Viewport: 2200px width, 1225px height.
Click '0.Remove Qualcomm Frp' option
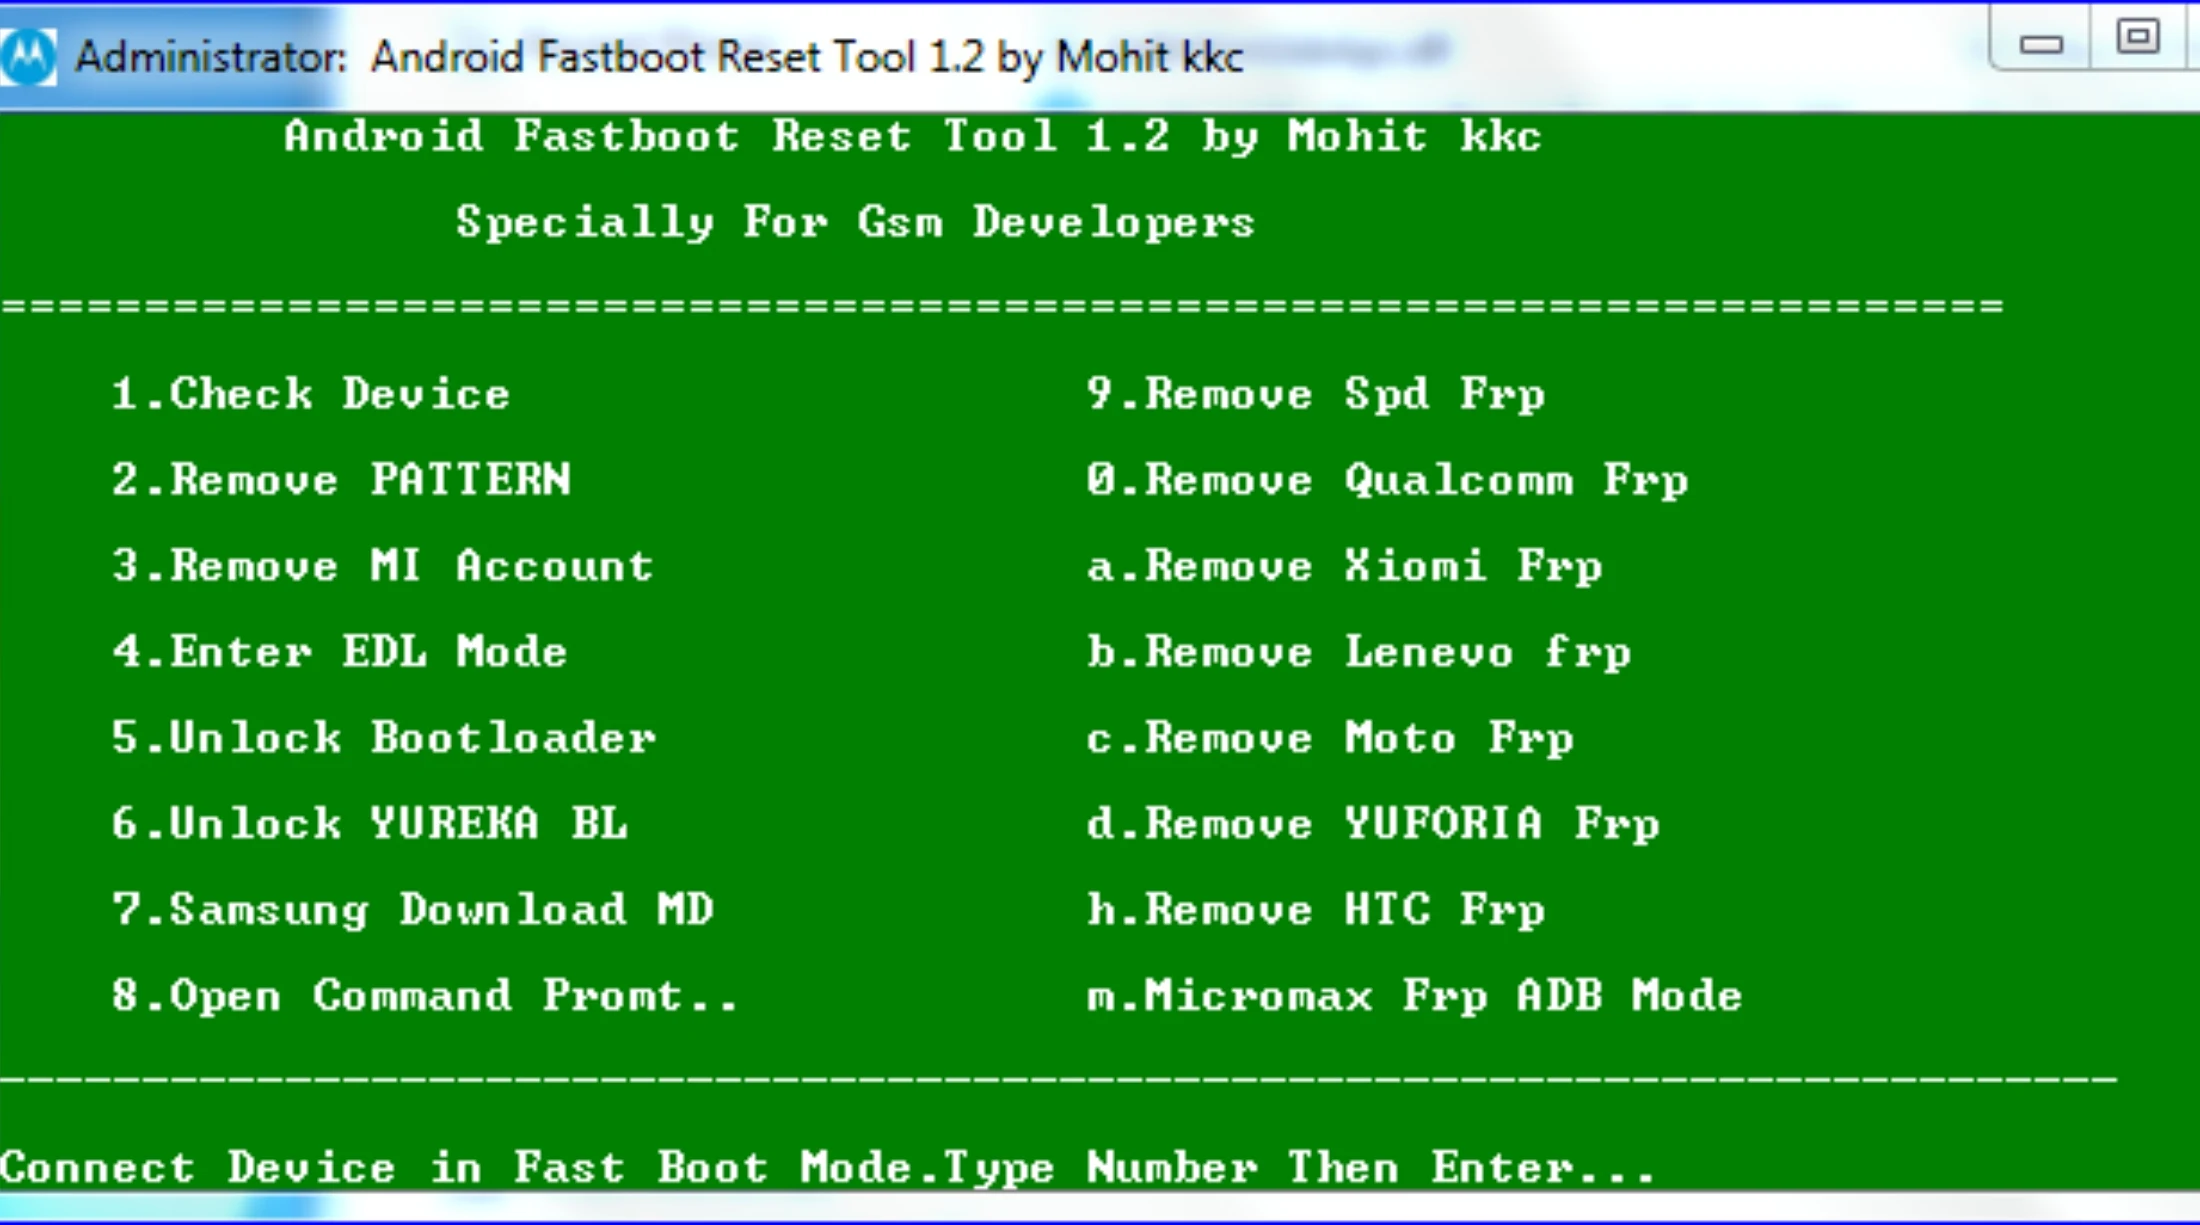(1387, 480)
